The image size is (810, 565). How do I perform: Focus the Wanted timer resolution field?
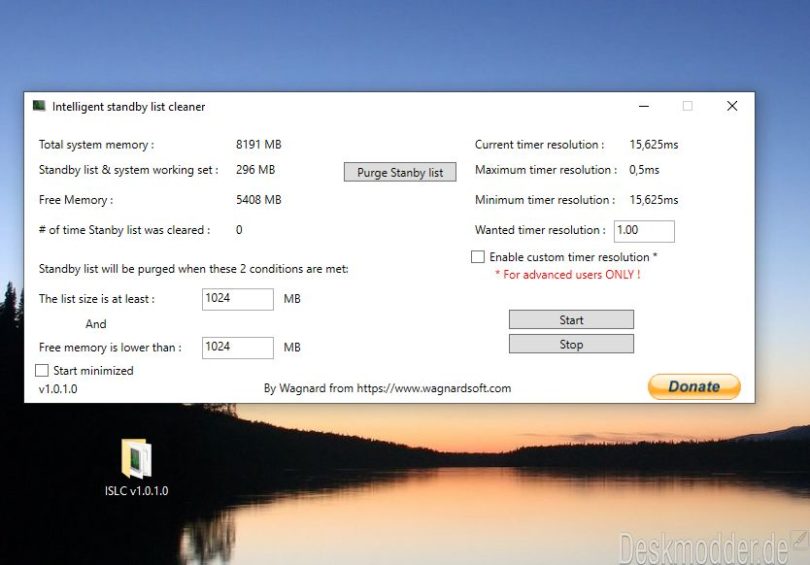click(x=643, y=231)
